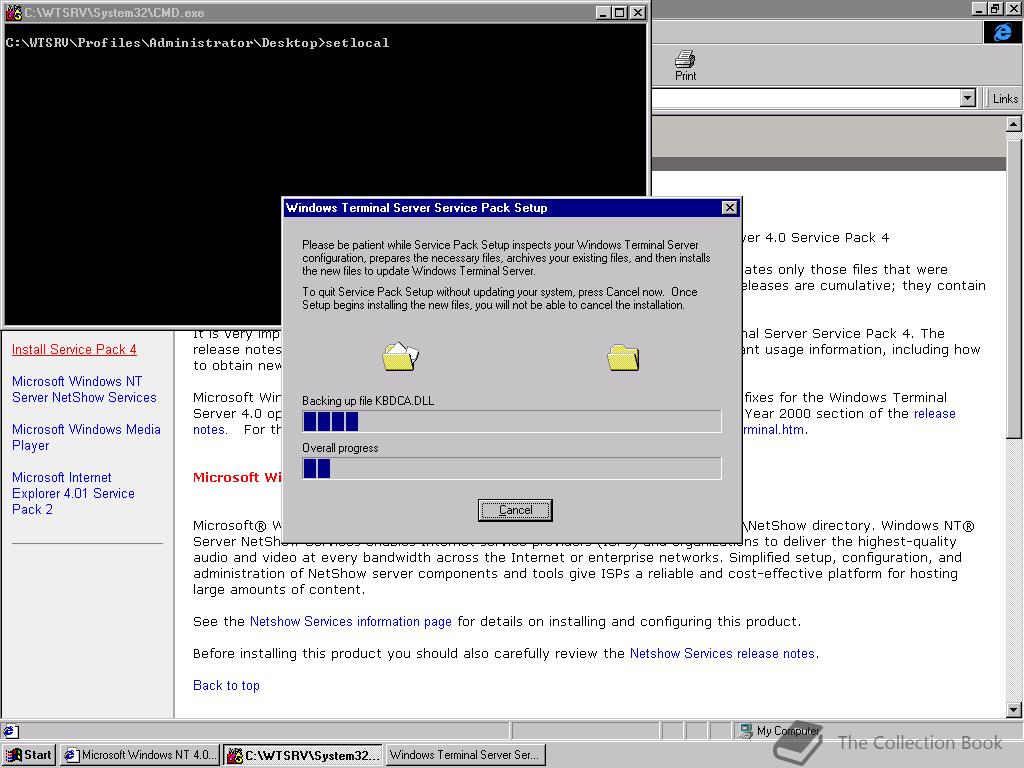Click the browser scrollbar down arrow
The width and height of the screenshot is (1024, 768).
tap(1013, 709)
